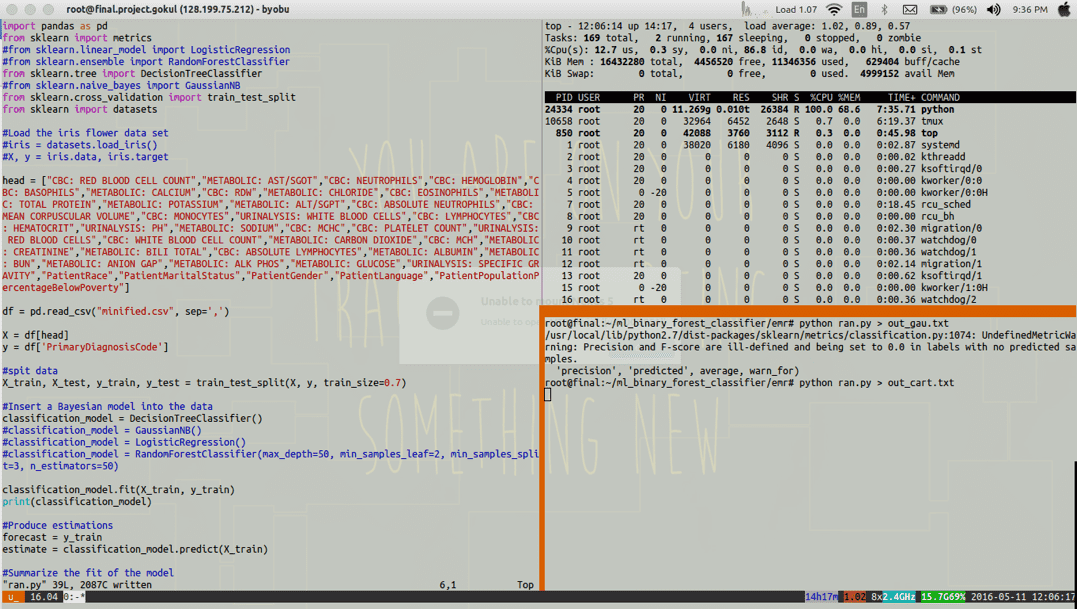Click the 'Load 1.07' indicator text
The width and height of the screenshot is (1077, 609).
pos(796,10)
